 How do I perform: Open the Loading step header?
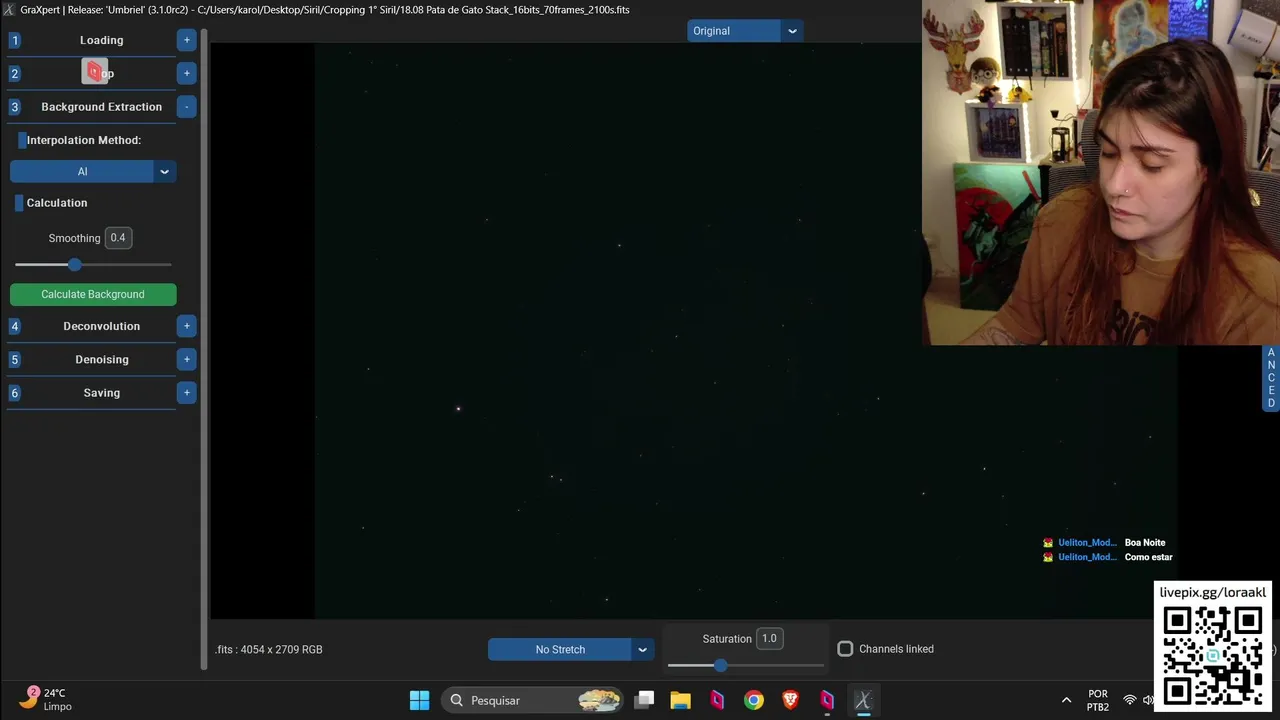coord(101,40)
